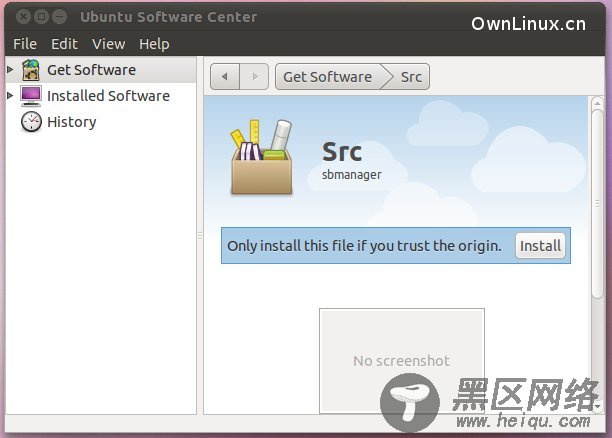Select Get Software in the sidebar

tap(101, 70)
